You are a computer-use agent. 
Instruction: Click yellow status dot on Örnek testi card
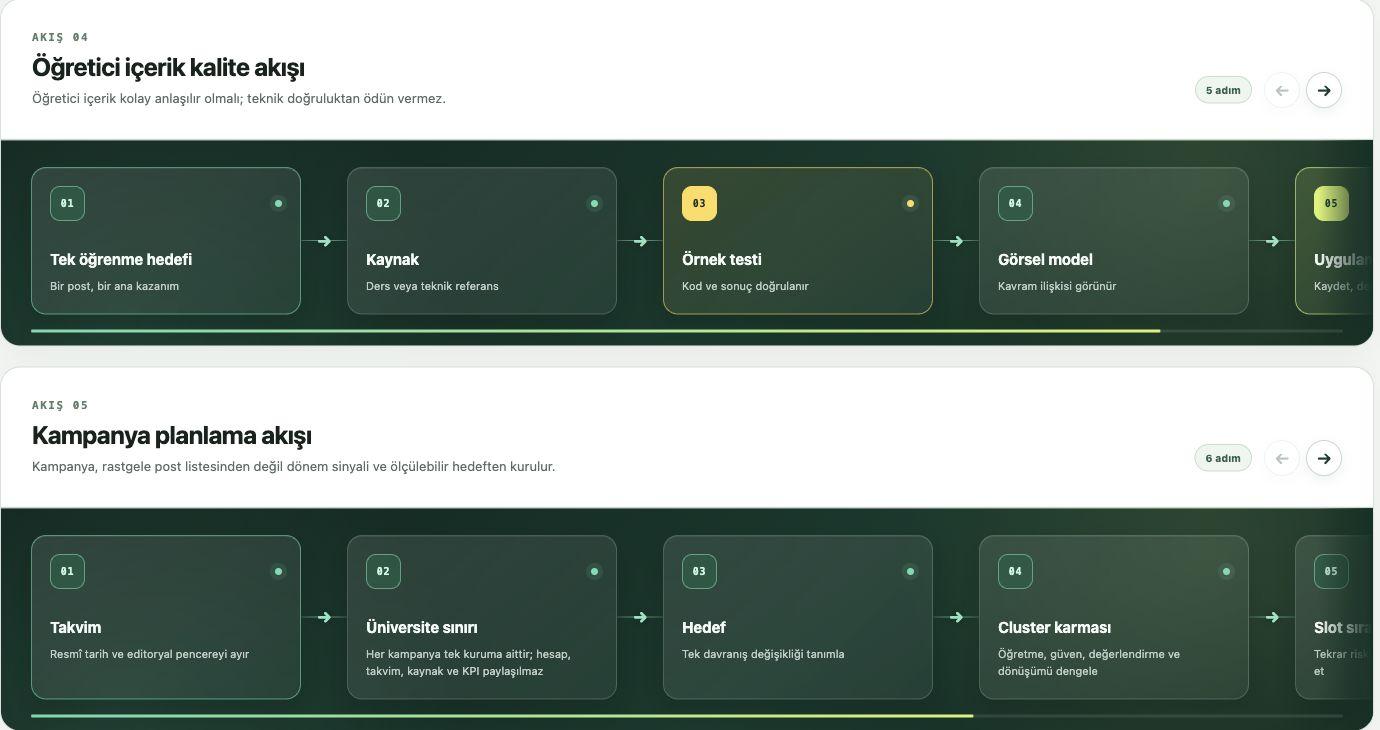point(910,203)
